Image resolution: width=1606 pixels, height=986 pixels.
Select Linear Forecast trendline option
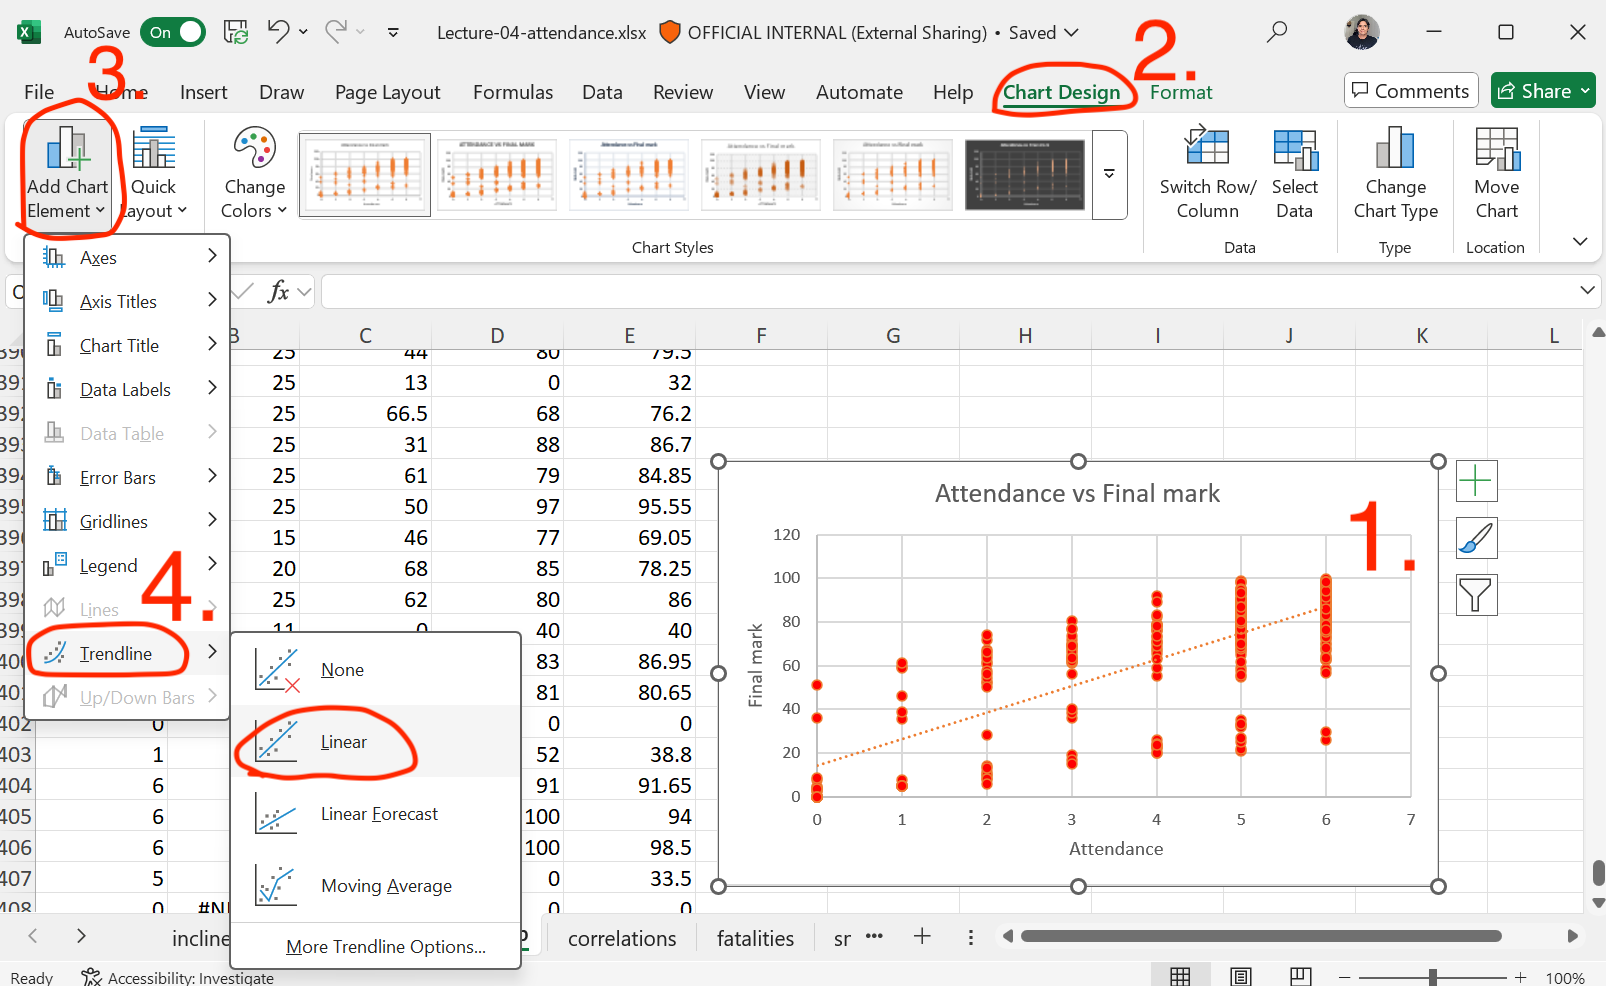tap(378, 814)
